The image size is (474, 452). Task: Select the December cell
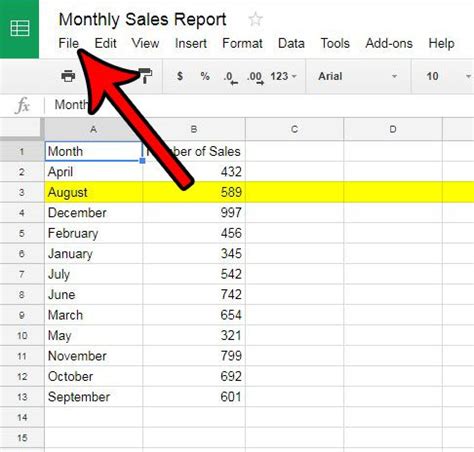94,213
